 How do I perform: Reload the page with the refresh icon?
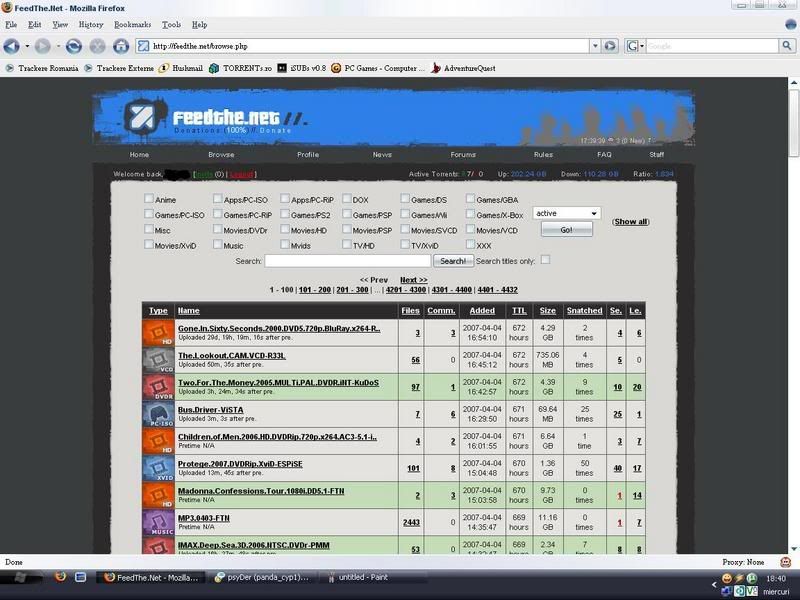click(73, 46)
